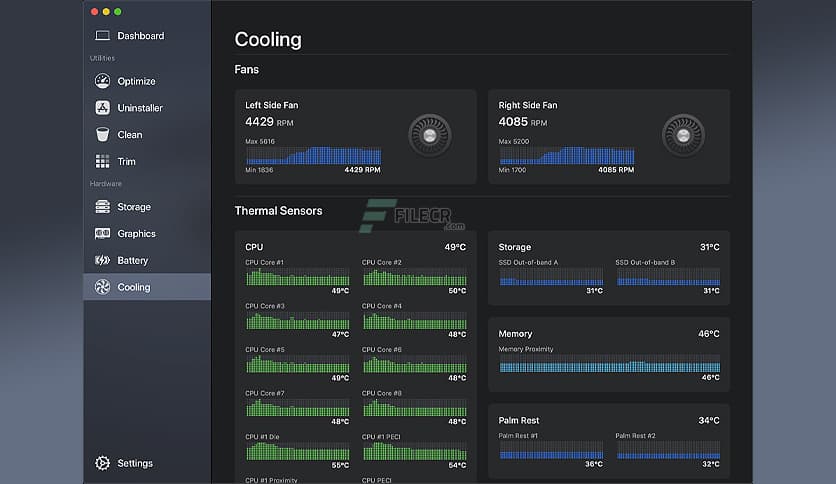The image size is (836, 484).
Task: Select the SSD Out-of-band A graph
Action: (551, 279)
